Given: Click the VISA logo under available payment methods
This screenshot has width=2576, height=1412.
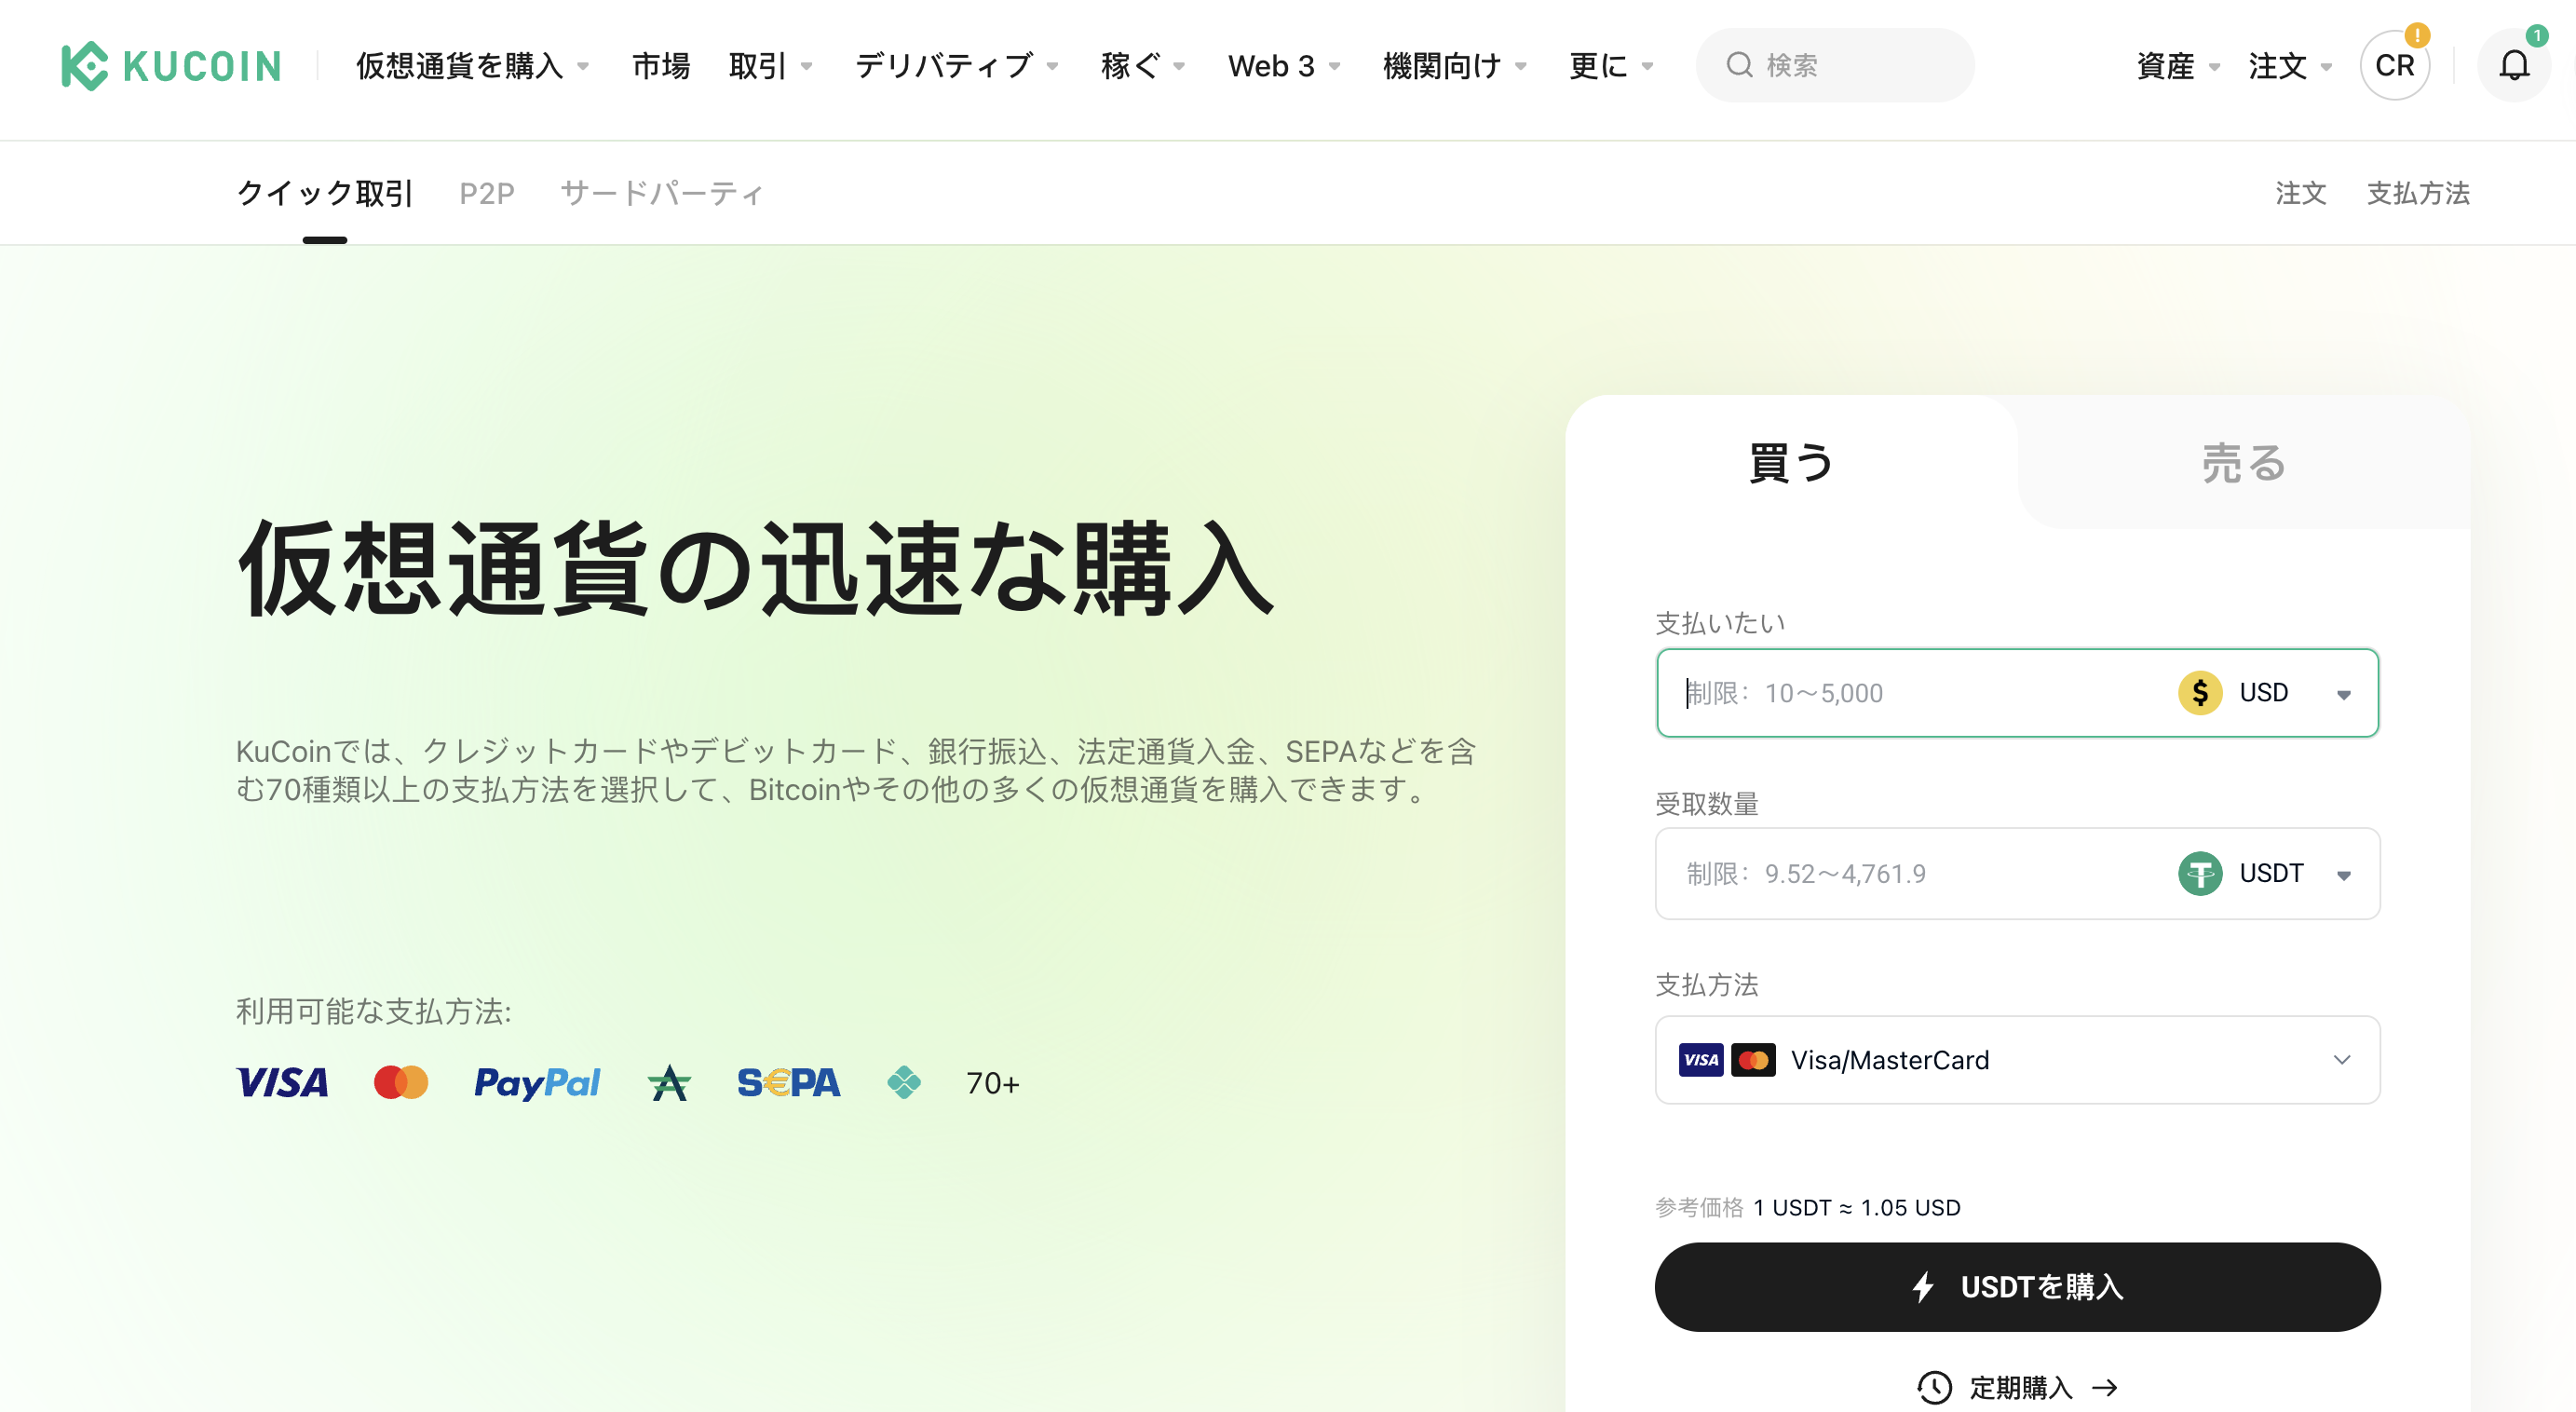Looking at the screenshot, I should [282, 1083].
